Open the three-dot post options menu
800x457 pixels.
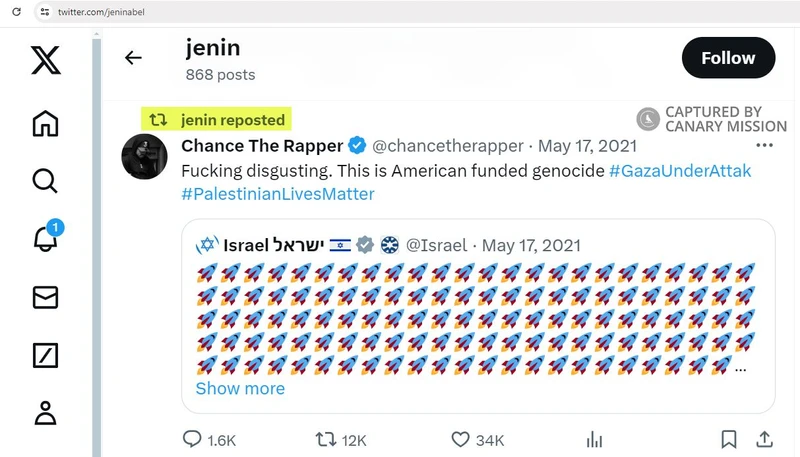coord(764,146)
